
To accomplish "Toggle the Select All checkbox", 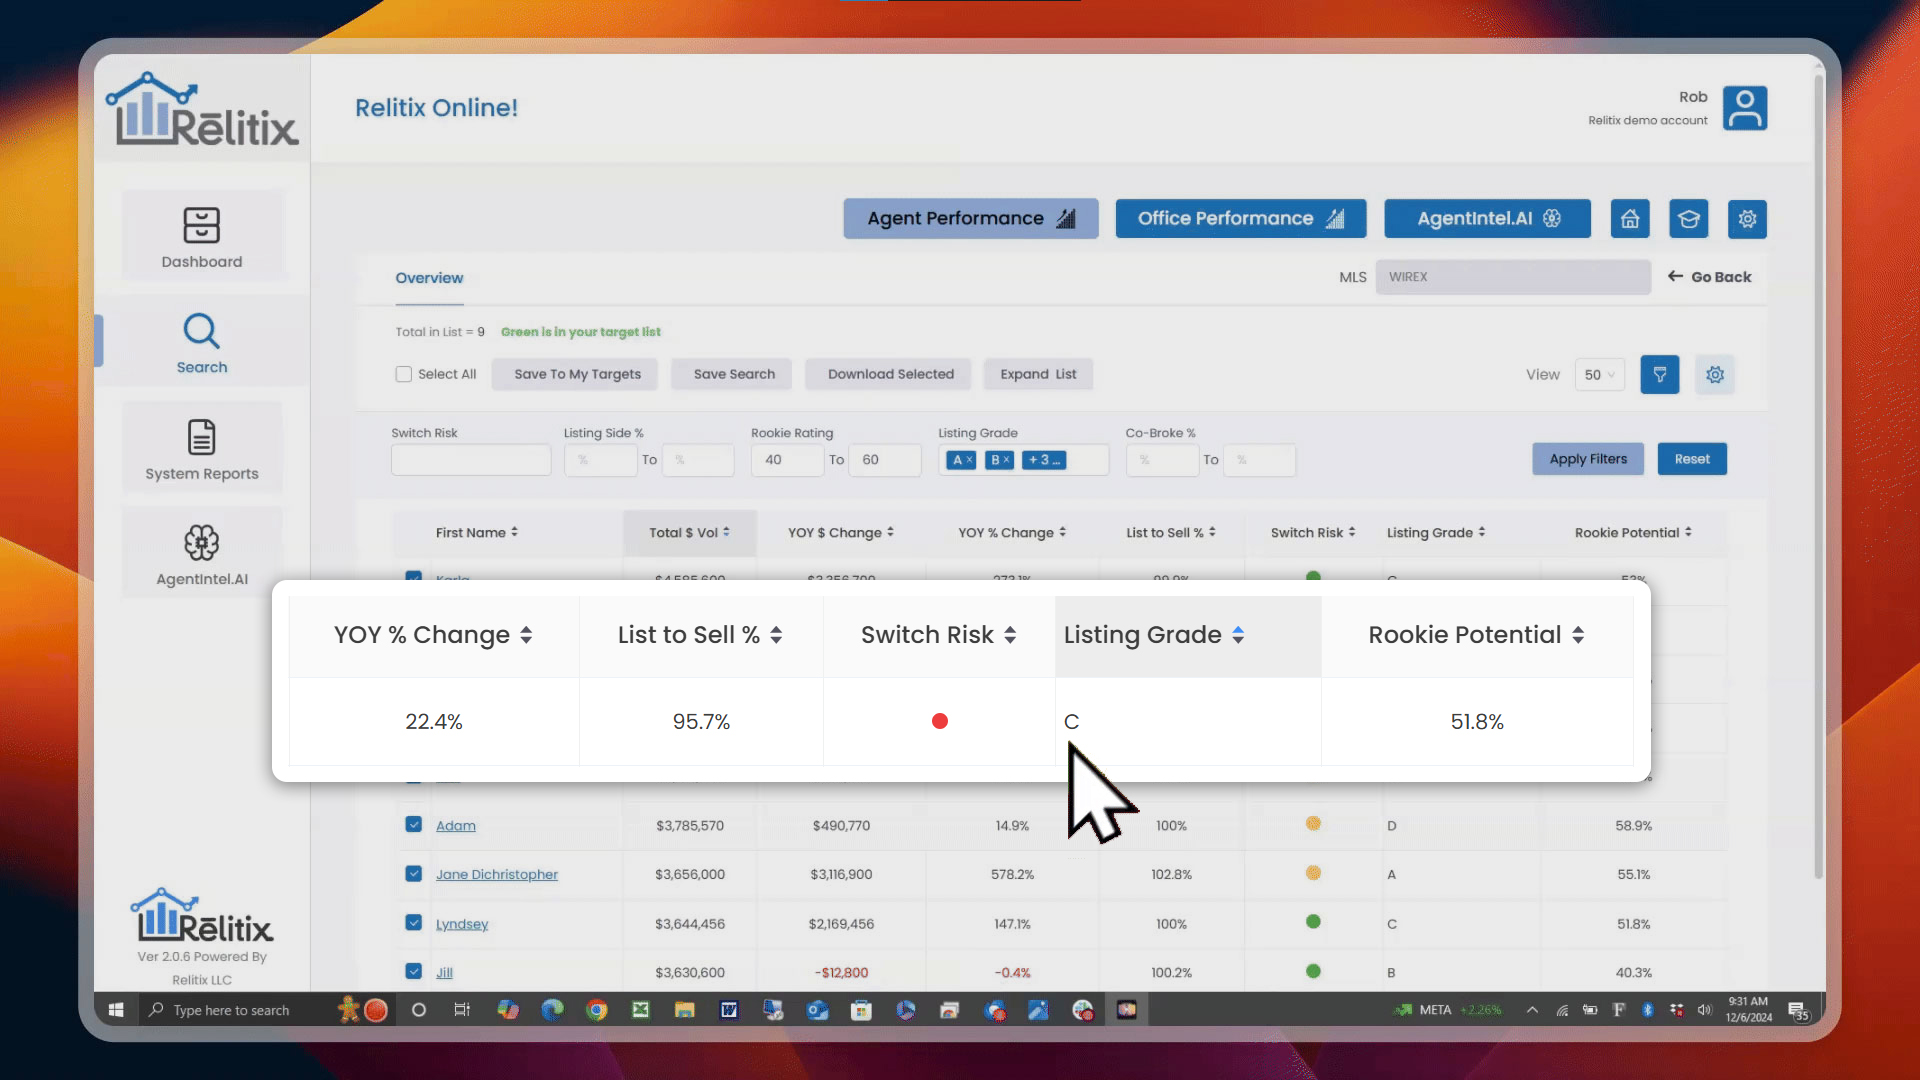I will 404,374.
